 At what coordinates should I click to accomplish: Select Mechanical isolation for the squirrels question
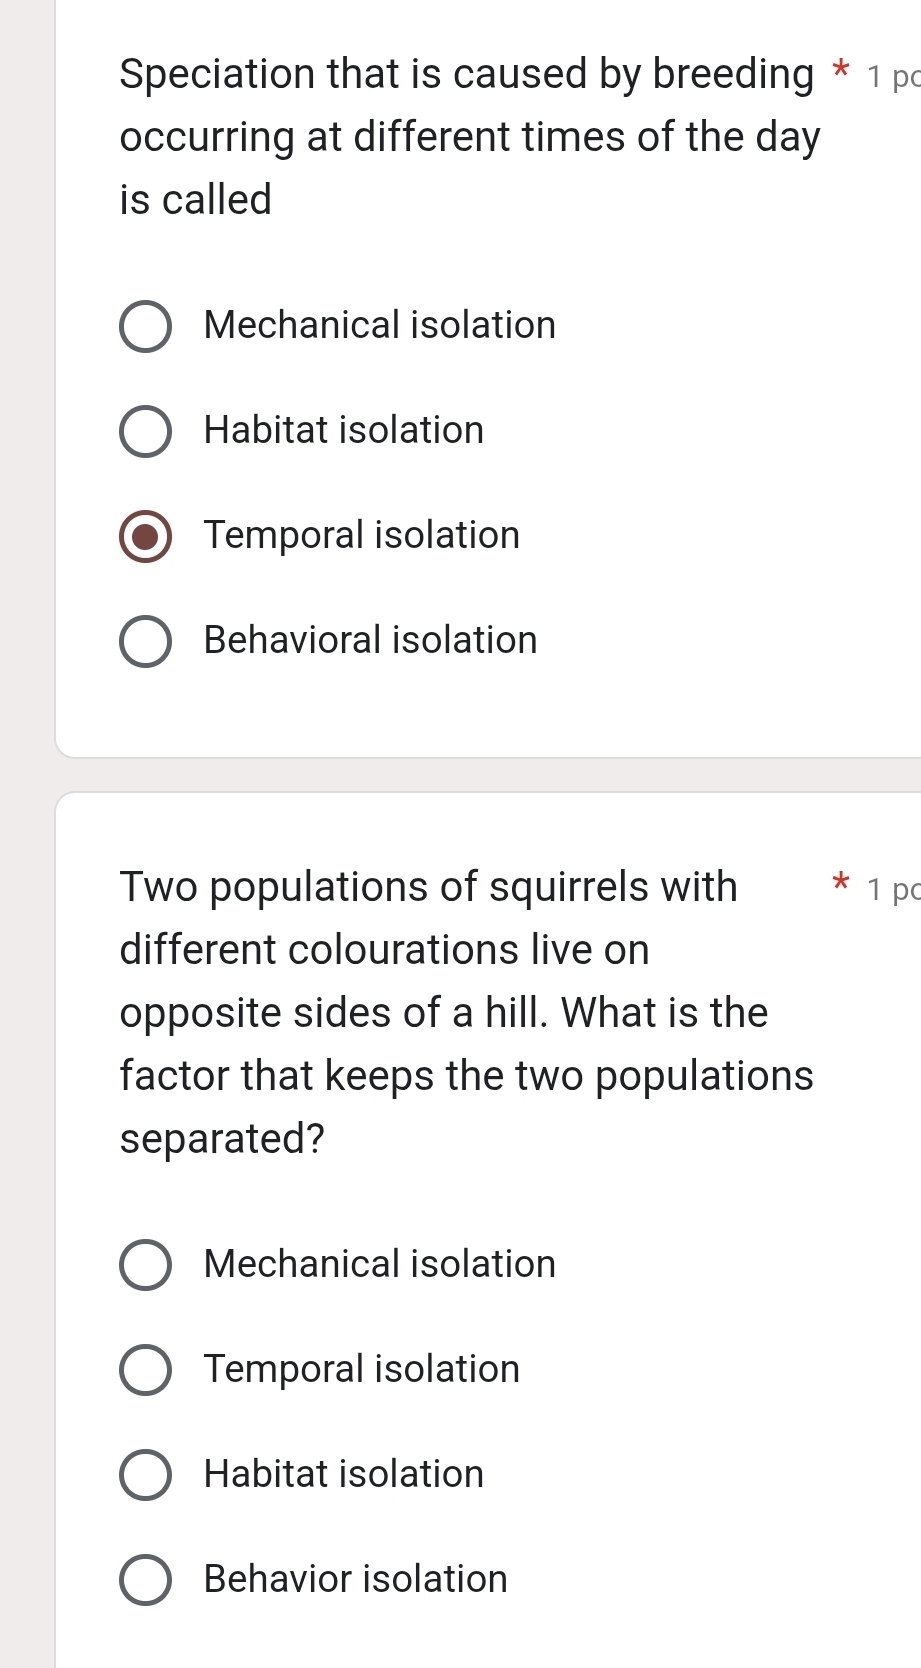coord(145,1265)
